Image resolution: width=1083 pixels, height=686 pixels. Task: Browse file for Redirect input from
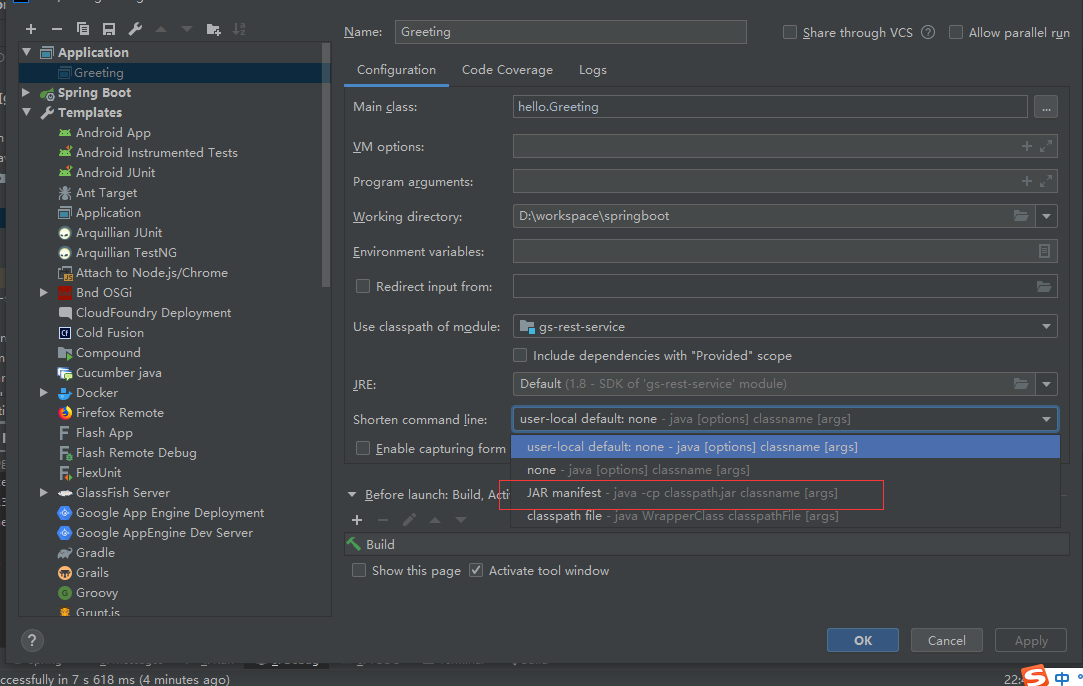tap(1044, 287)
